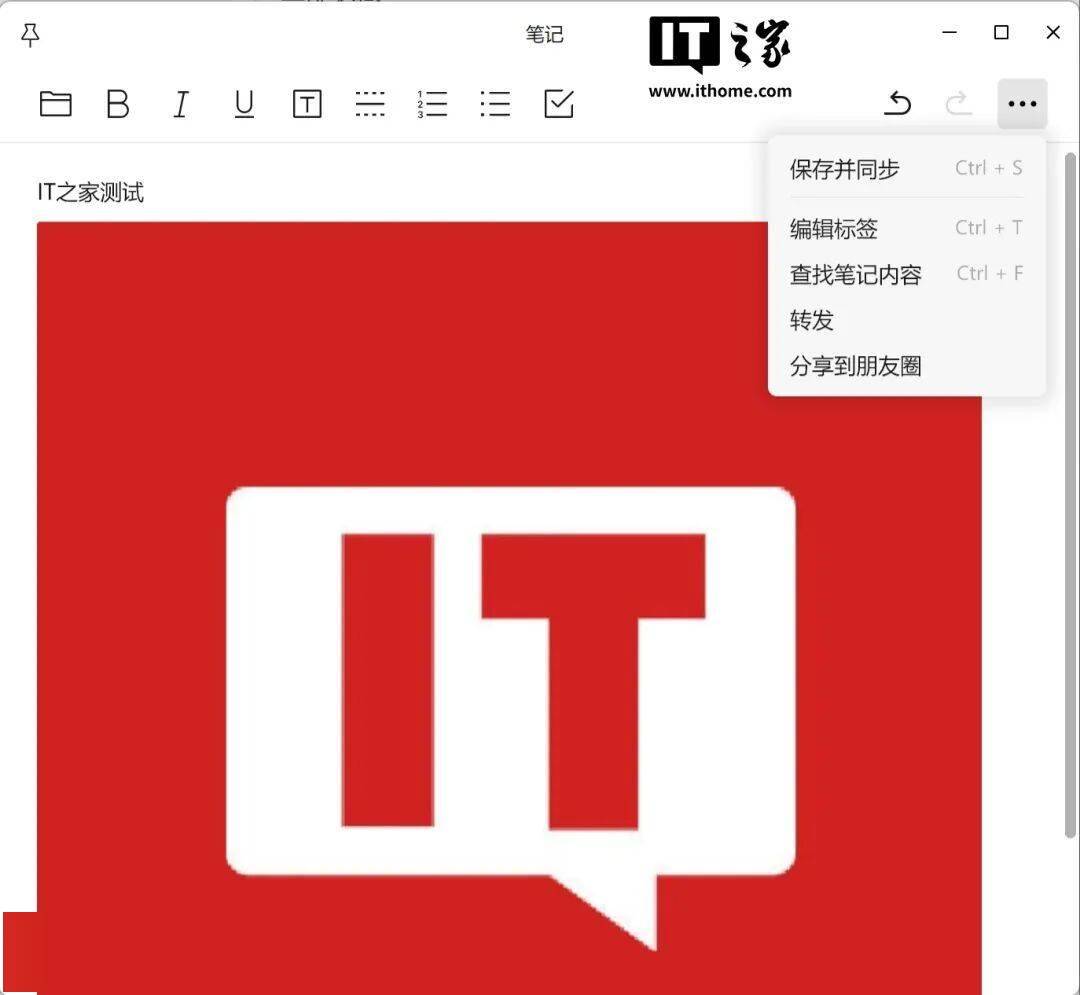Viewport: 1080px width, 995px height.
Task: Undo the last edit
Action: (x=898, y=104)
